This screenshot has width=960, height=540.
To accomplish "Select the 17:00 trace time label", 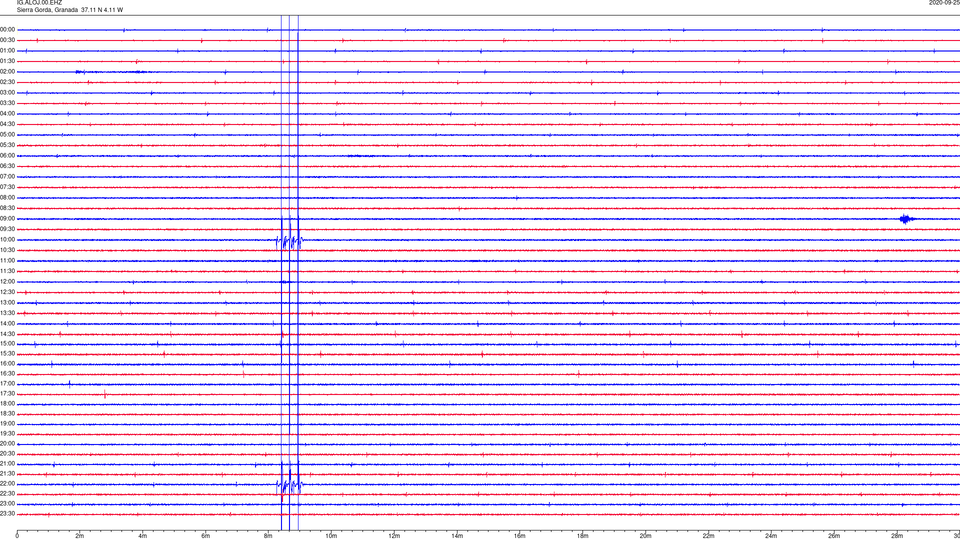I will tap(8, 384).
